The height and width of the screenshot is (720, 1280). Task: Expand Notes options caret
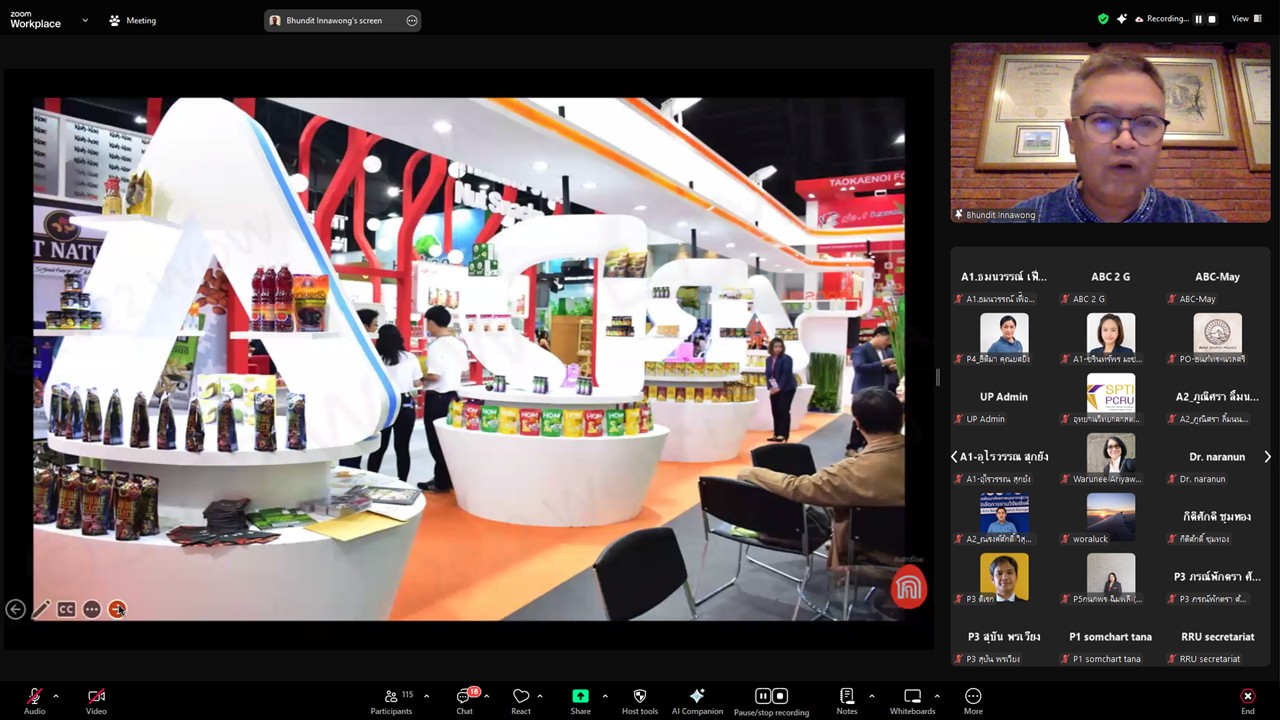click(x=871, y=696)
